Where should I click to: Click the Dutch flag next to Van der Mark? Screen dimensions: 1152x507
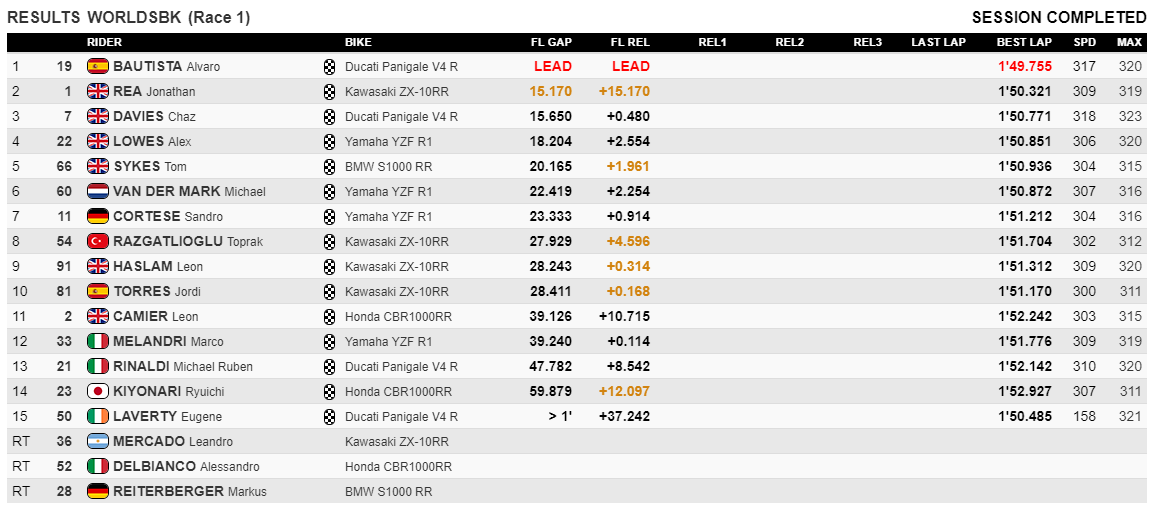click(x=98, y=192)
